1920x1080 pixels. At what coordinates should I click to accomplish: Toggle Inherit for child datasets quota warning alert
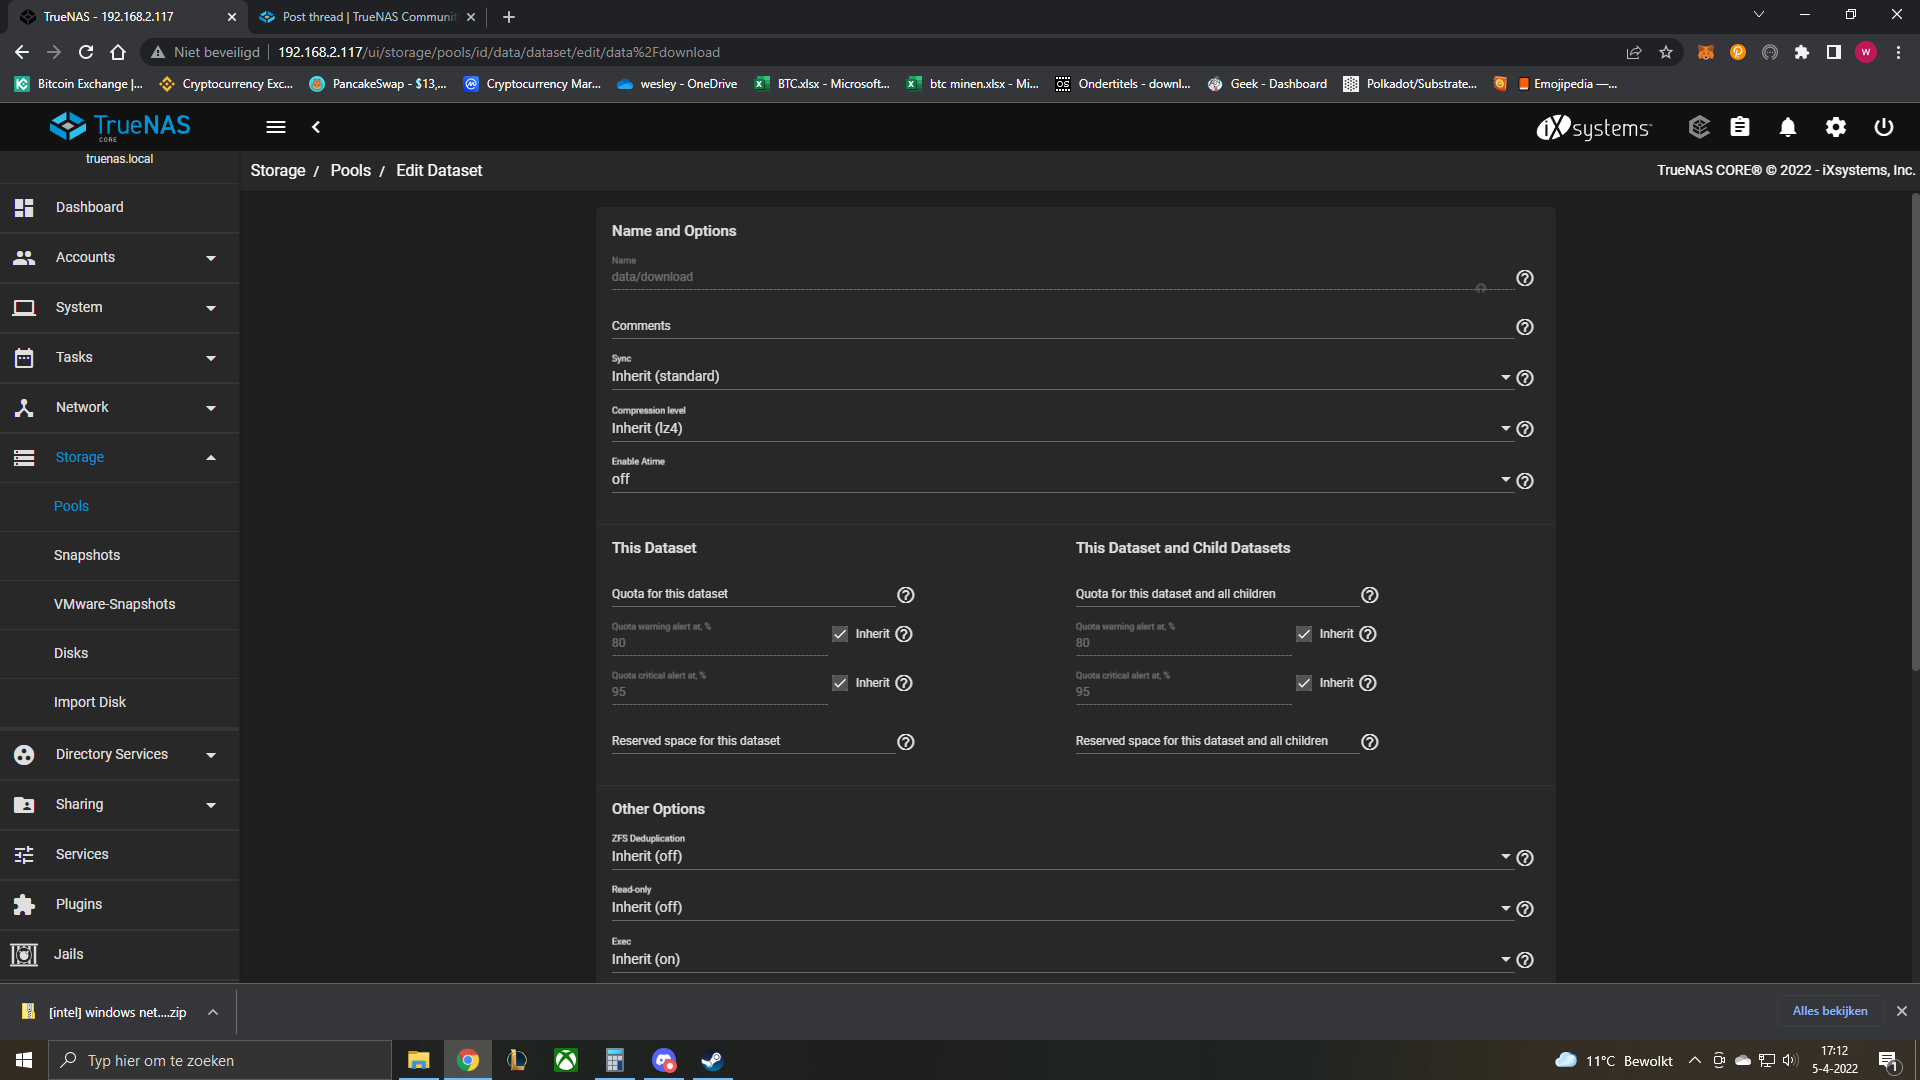click(x=1303, y=634)
